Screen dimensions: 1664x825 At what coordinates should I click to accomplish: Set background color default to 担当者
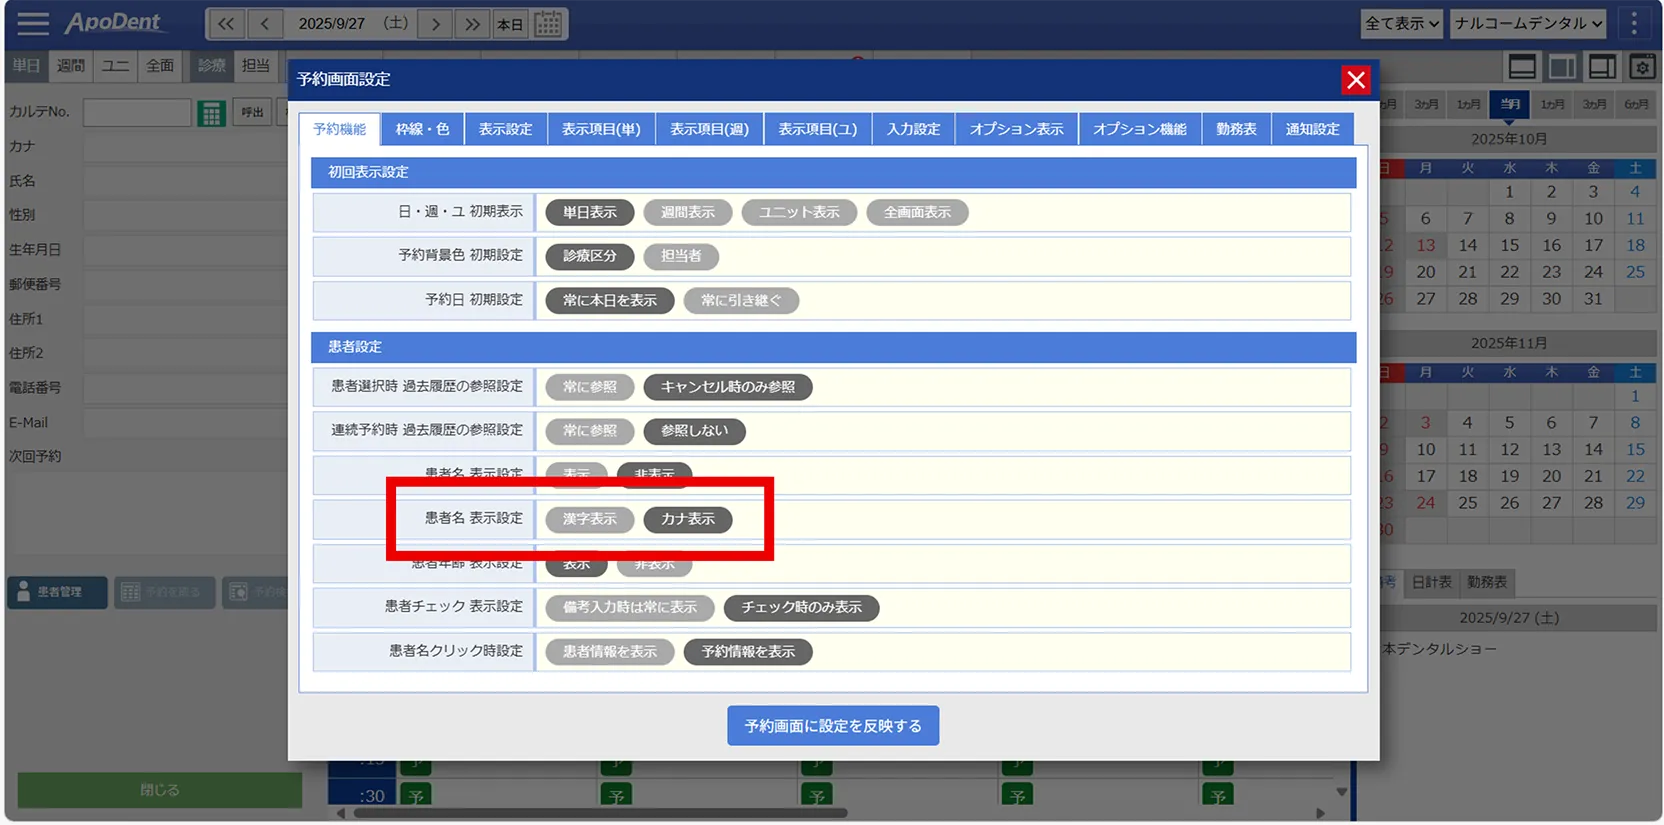680,256
